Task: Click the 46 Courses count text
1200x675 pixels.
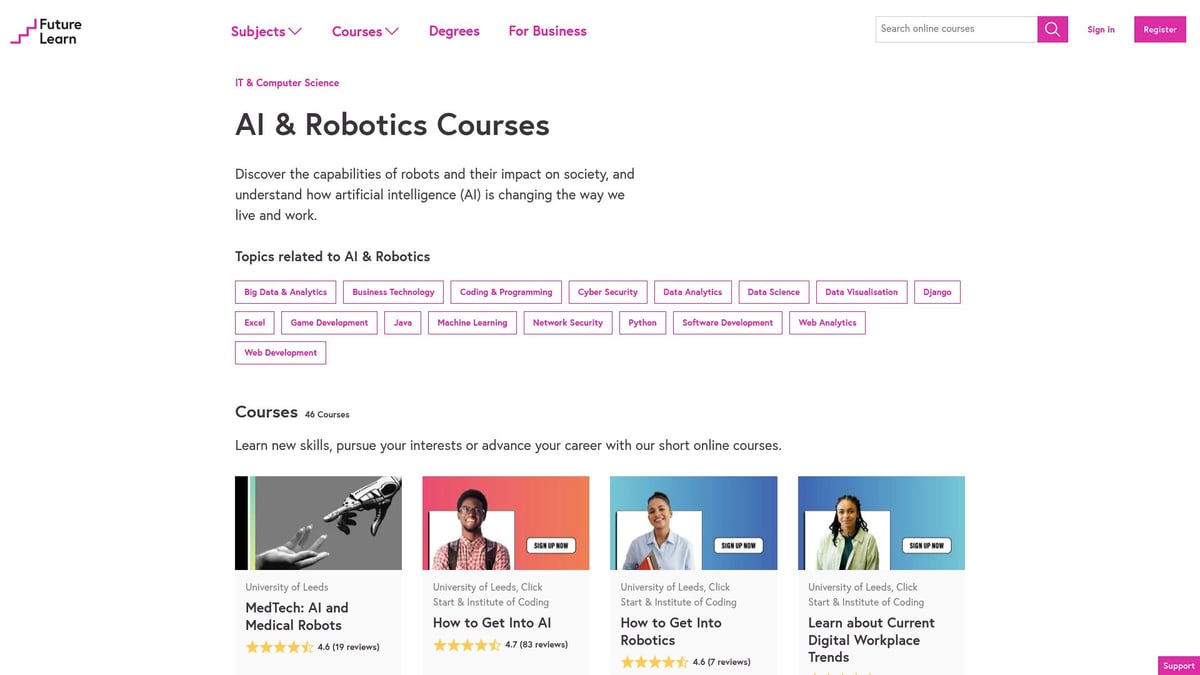Action: point(327,414)
